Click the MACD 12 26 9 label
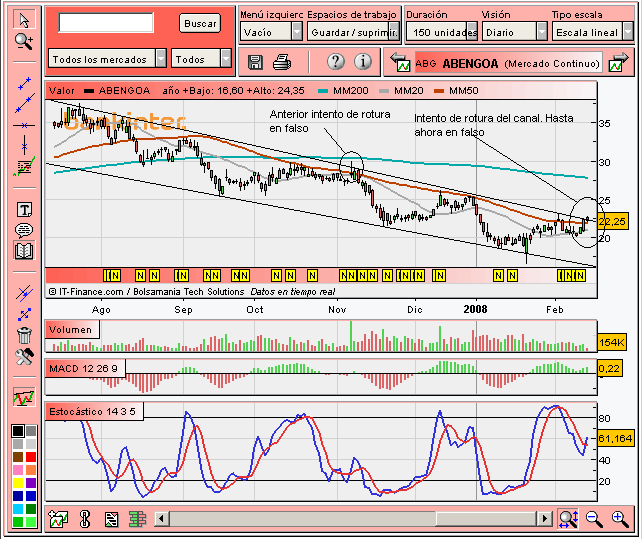This screenshot has width=642, height=539. click(85, 368)
